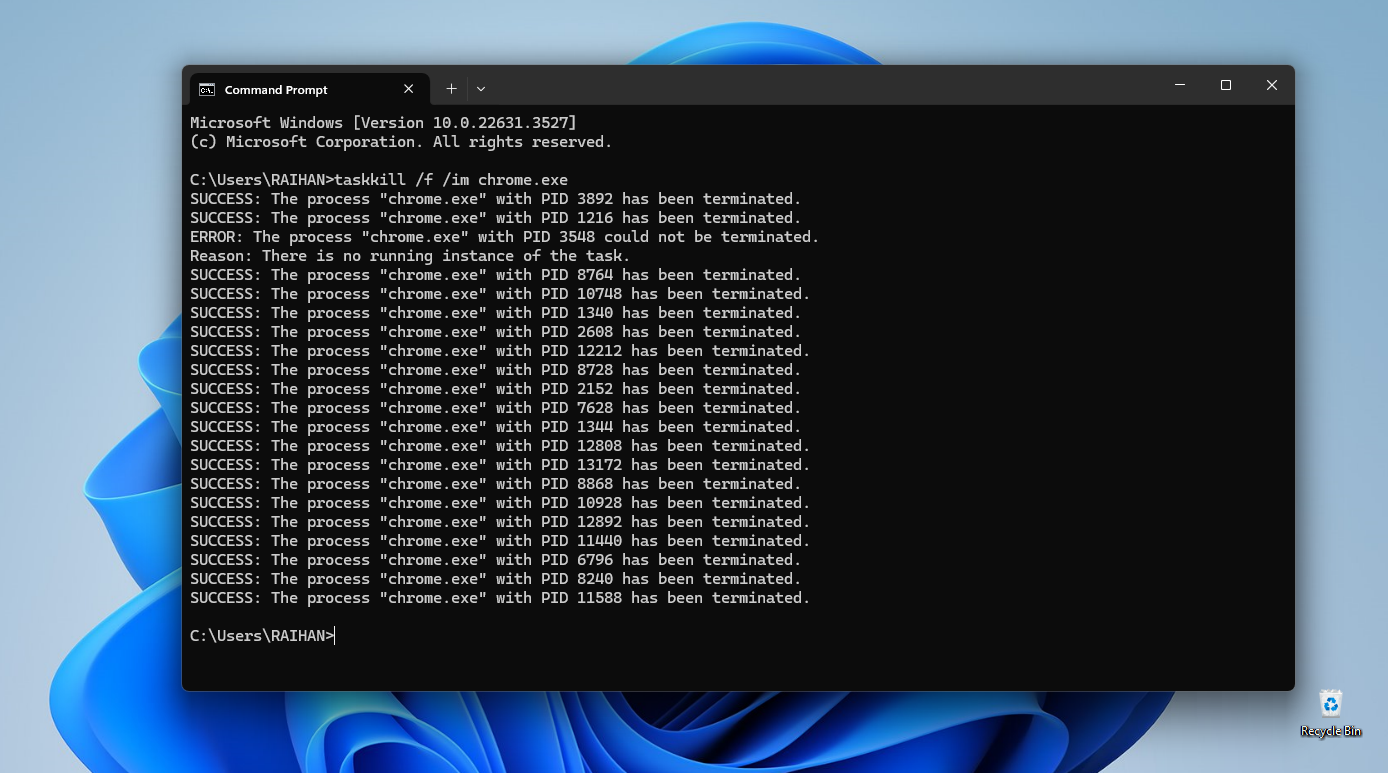Click the 'Reason: There is no running instance' line
Viewport: 1388px width, 773px height.
[x=410, y=256]
